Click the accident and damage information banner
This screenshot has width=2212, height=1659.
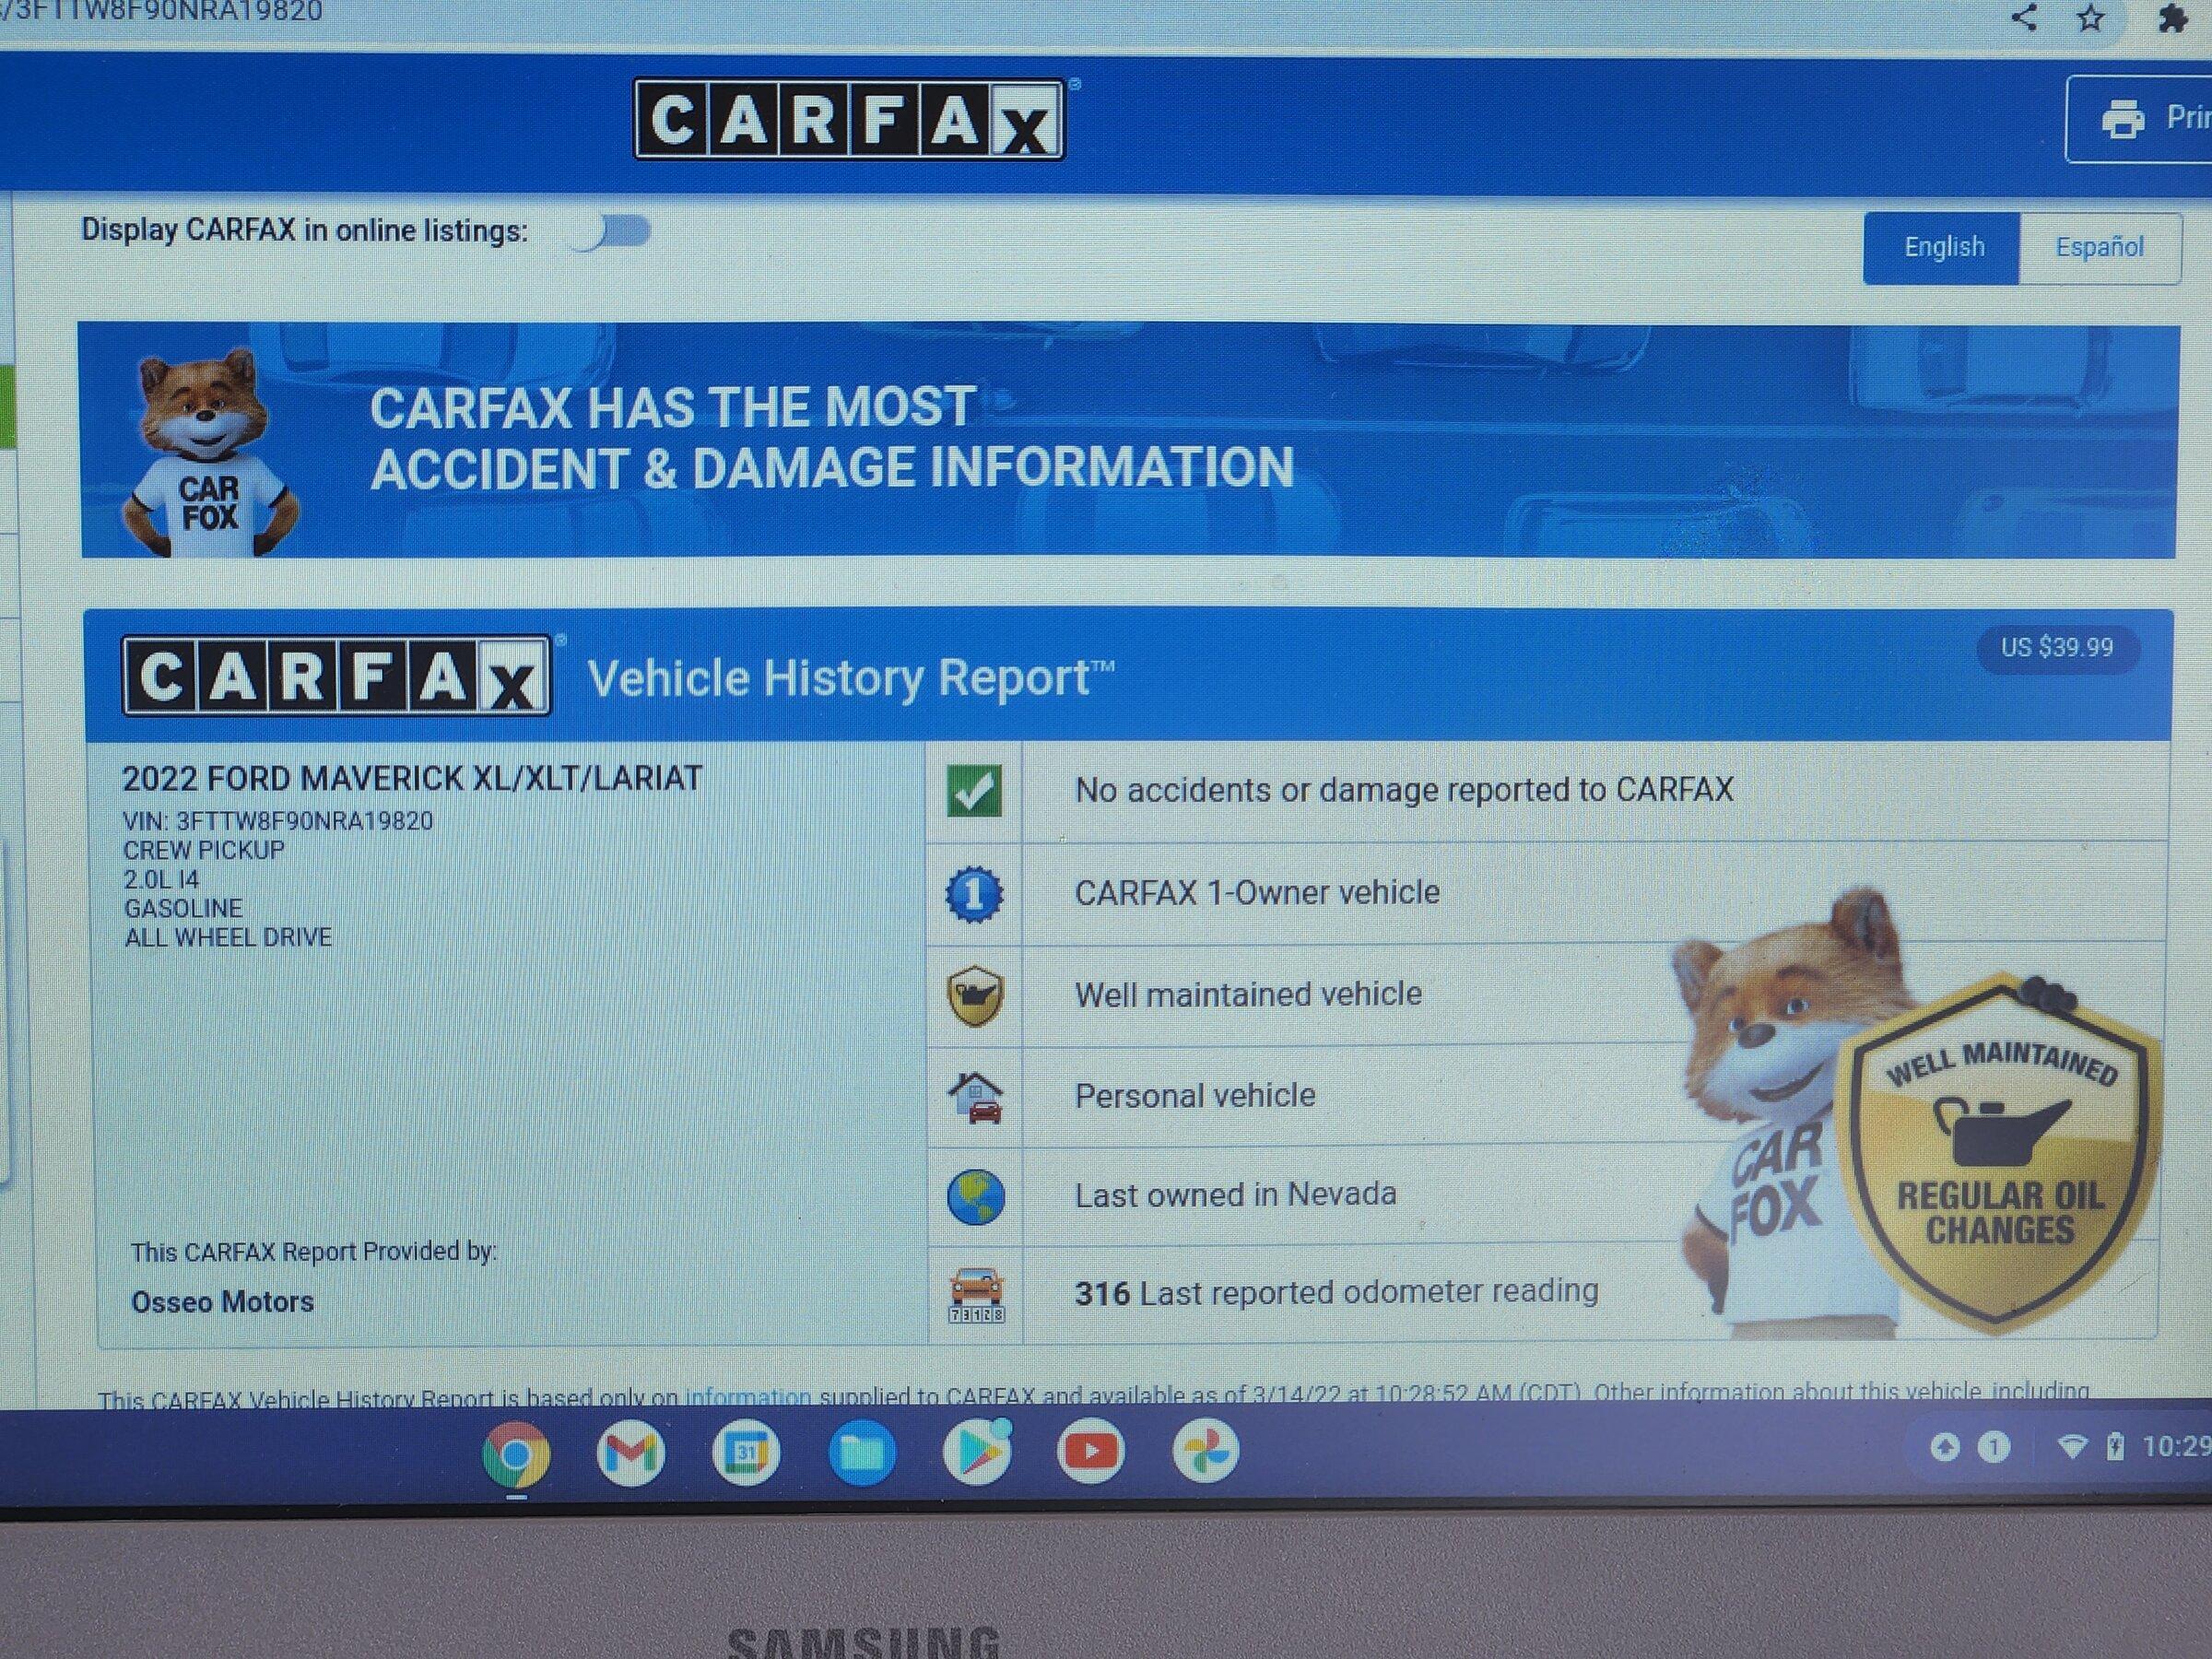(1127, 440)
